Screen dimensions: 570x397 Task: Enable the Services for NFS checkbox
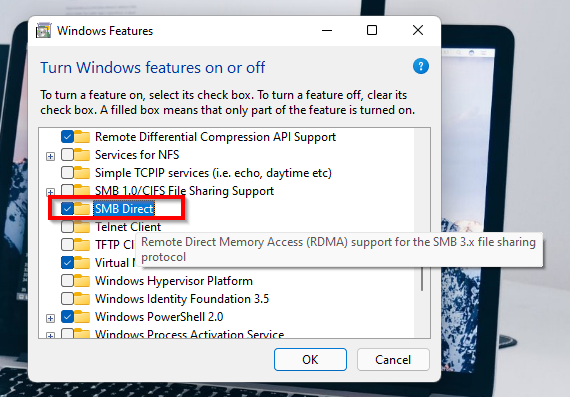[68, 155]
